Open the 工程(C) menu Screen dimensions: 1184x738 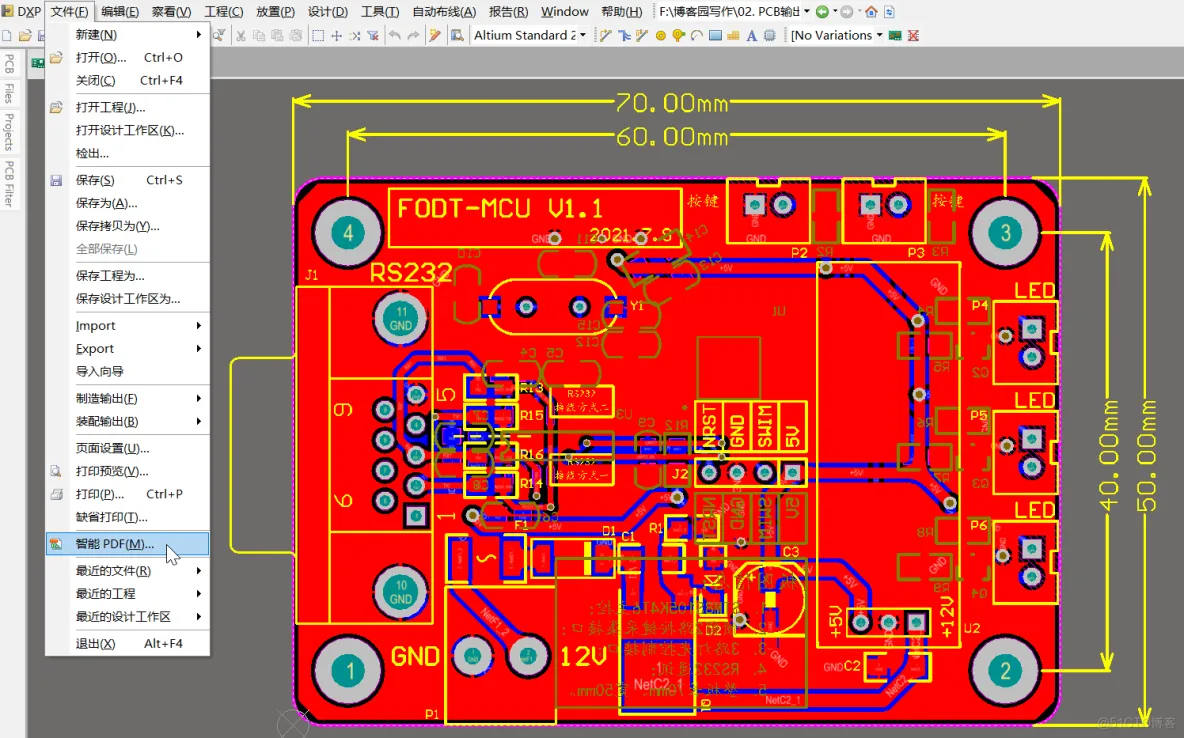224,11
